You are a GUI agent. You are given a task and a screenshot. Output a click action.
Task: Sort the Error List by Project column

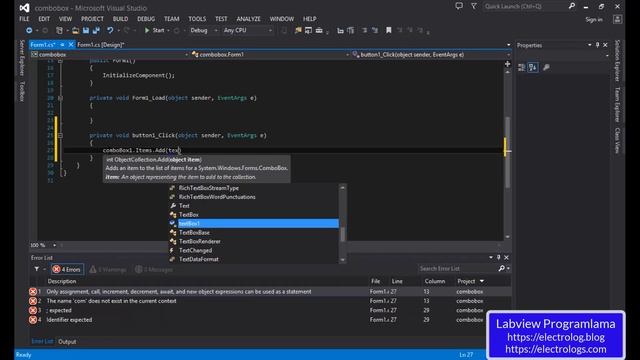(x=466, y=281)
